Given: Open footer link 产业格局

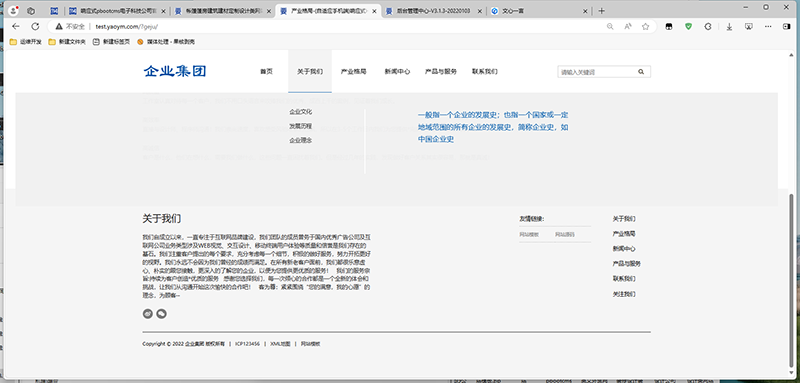Looking at the screenshot, I should 624,234.
